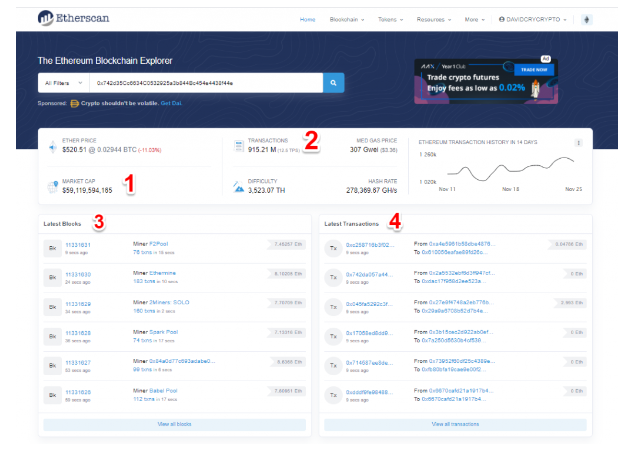Open miner Spark Pool link
The width and height of the screenshot is (633, 450).
click(163, 332)
